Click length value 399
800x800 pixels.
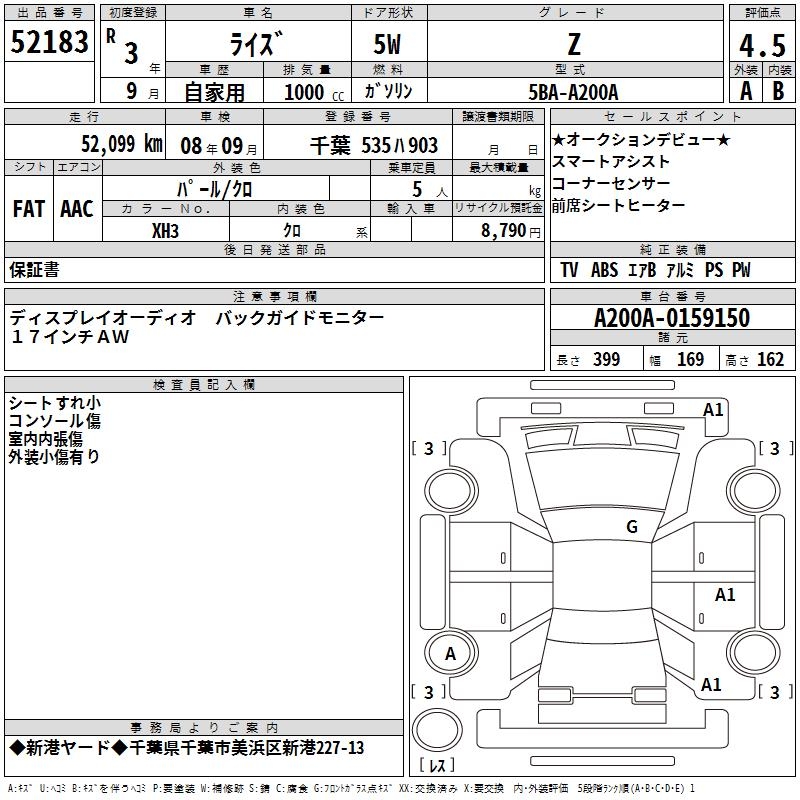(x=607, y=359)
